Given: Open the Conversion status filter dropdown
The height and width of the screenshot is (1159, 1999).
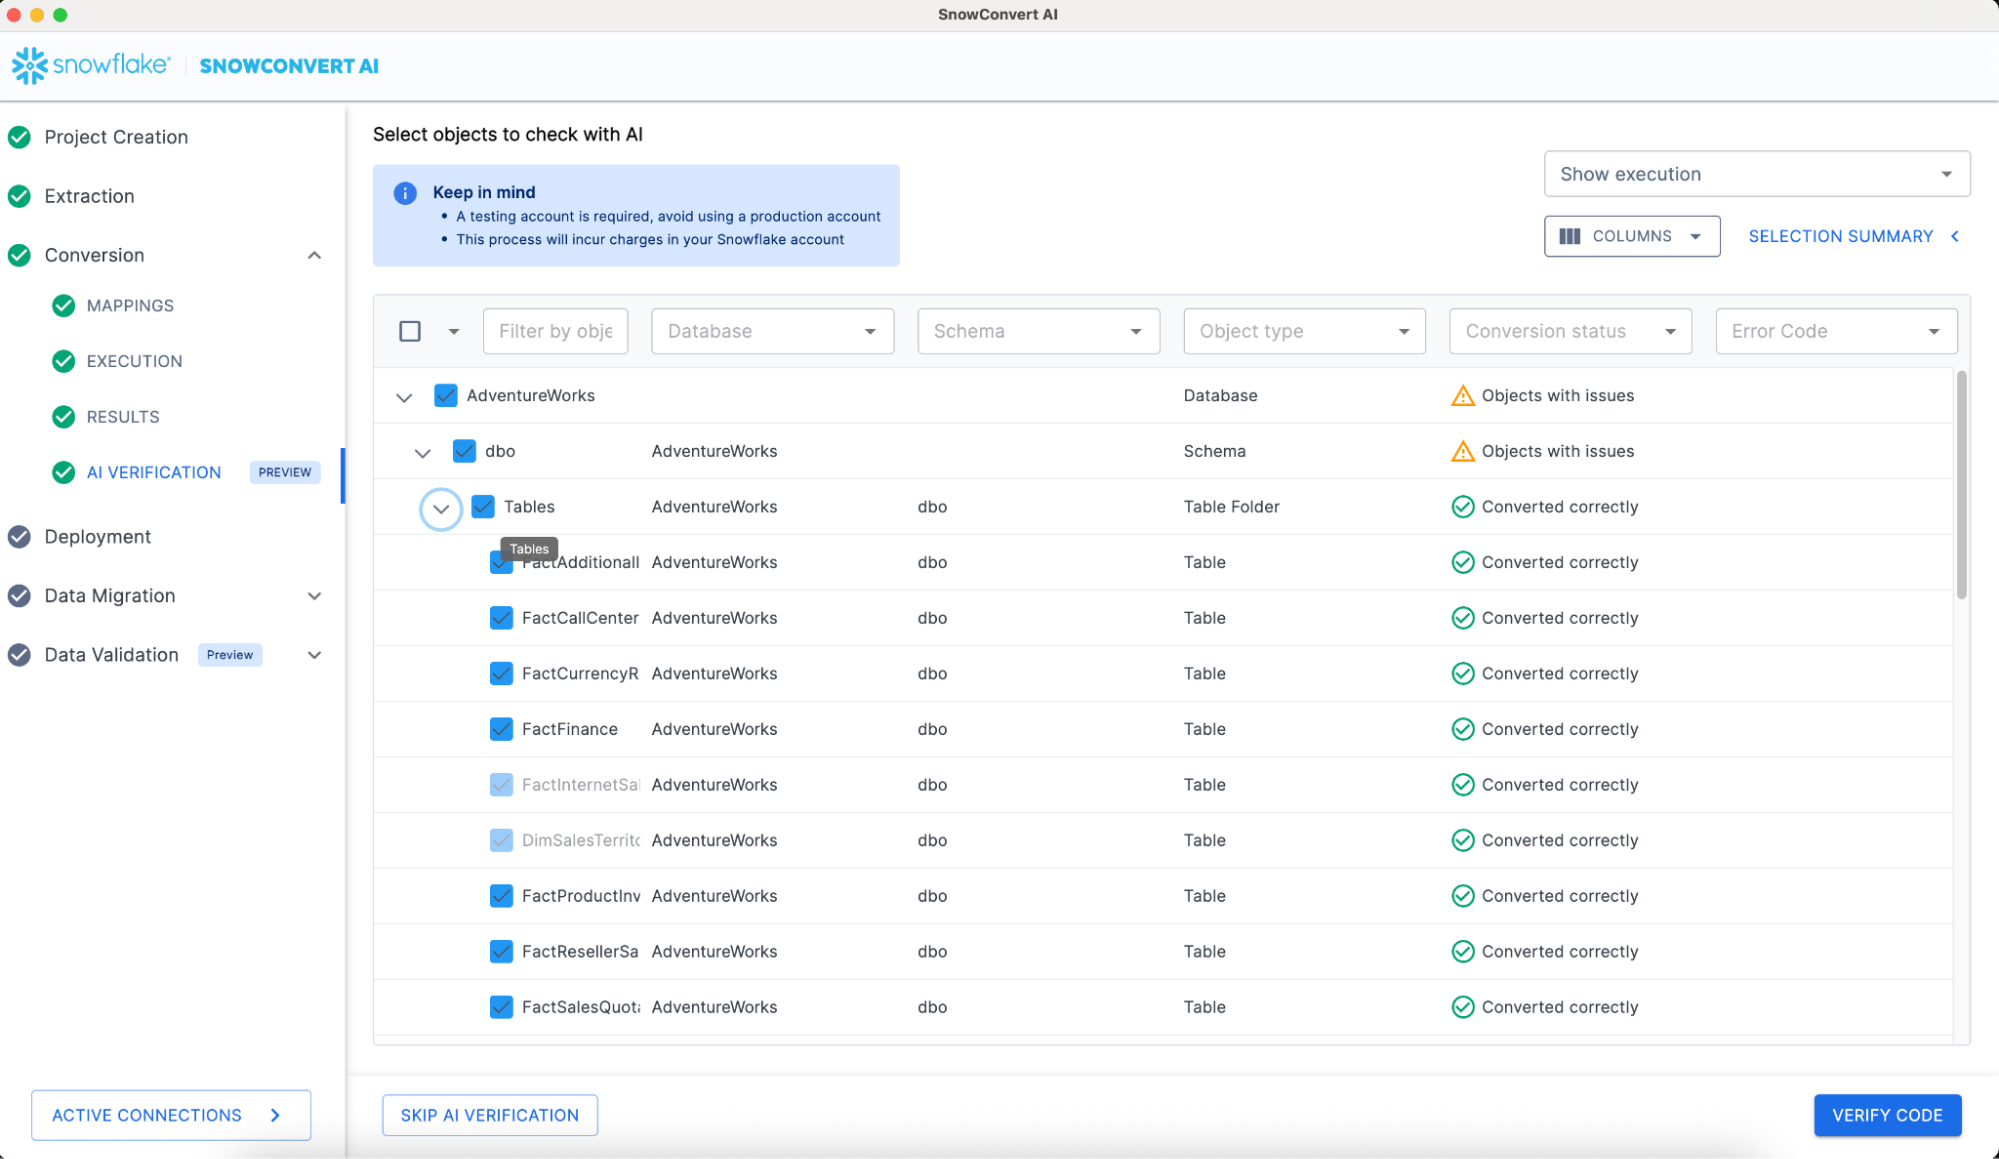Looking at the screenshot, I should pyautogui.click(x=1569, y=331).
